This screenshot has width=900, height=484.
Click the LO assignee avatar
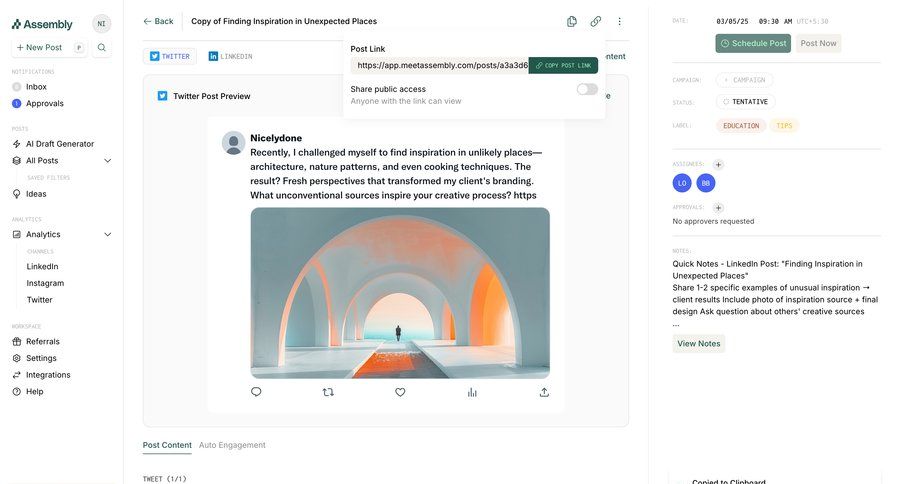(682, 183)
